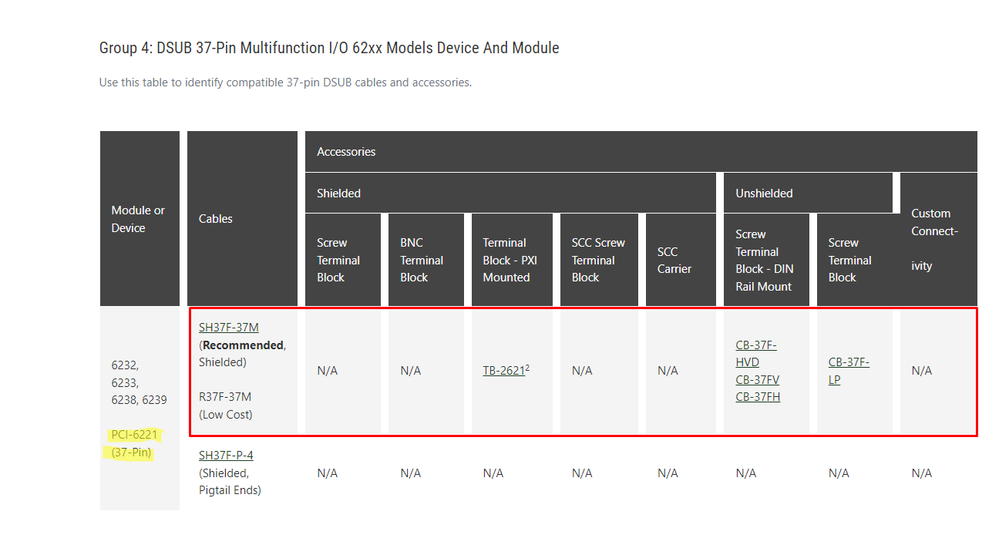Open the CB-37F-HVD link
Screen dimensions: 999x535
click(756, 353)
